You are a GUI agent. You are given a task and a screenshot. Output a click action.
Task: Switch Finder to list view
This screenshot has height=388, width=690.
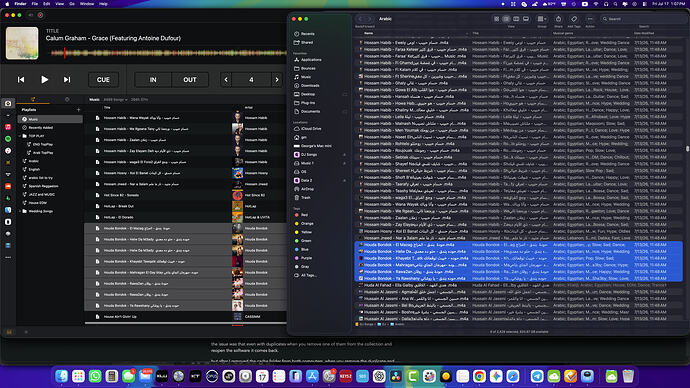tap(506, 19)
